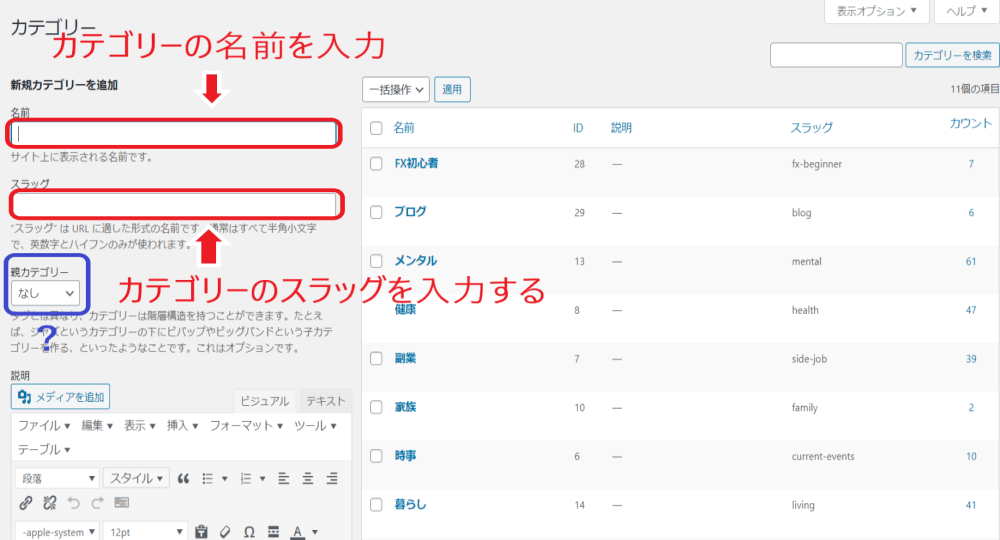Align text left in the editor
The width and height of the screenshot is (1000, 540).
click(283, 478)
